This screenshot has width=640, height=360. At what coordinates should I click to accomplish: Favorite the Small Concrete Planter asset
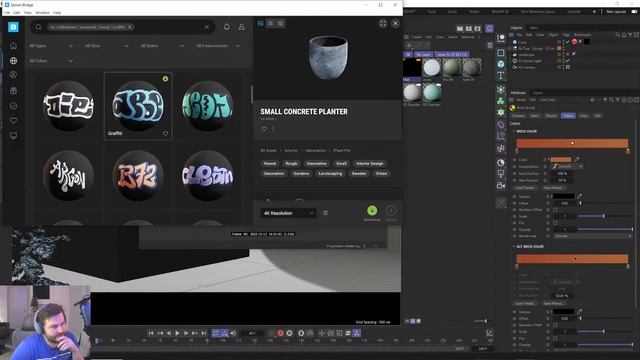pyautogui.click(x=264, y=129)
